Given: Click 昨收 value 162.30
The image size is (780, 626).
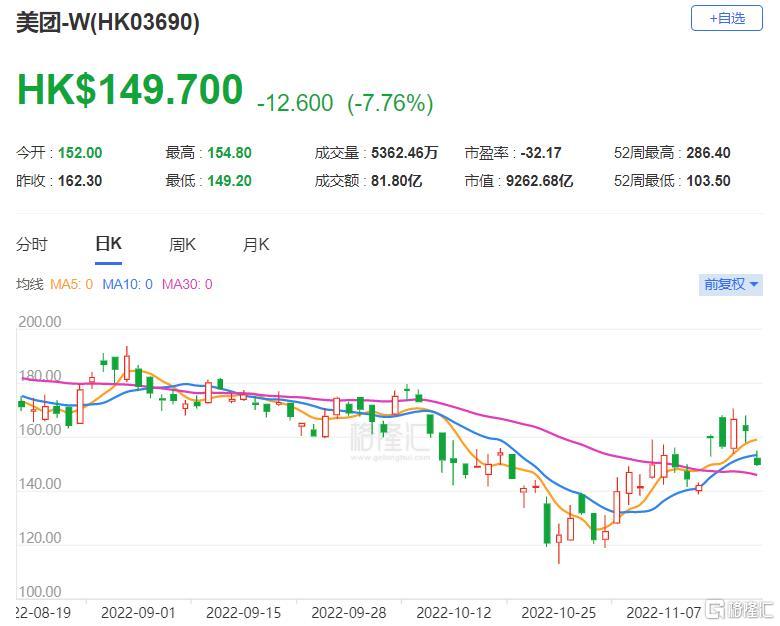Looking at the screenshot, I should [x=80, y=181].
